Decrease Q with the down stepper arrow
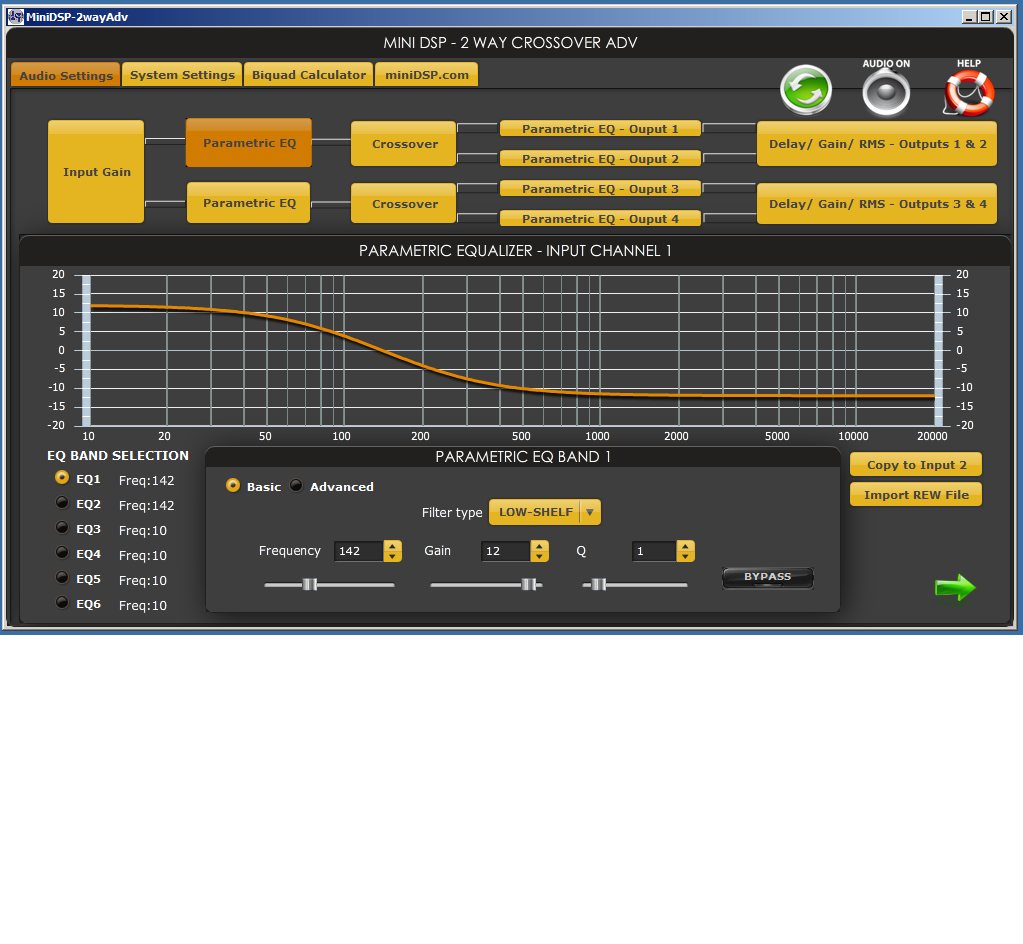The width and height of the screenshot is (1023, 944). point(685,556)
